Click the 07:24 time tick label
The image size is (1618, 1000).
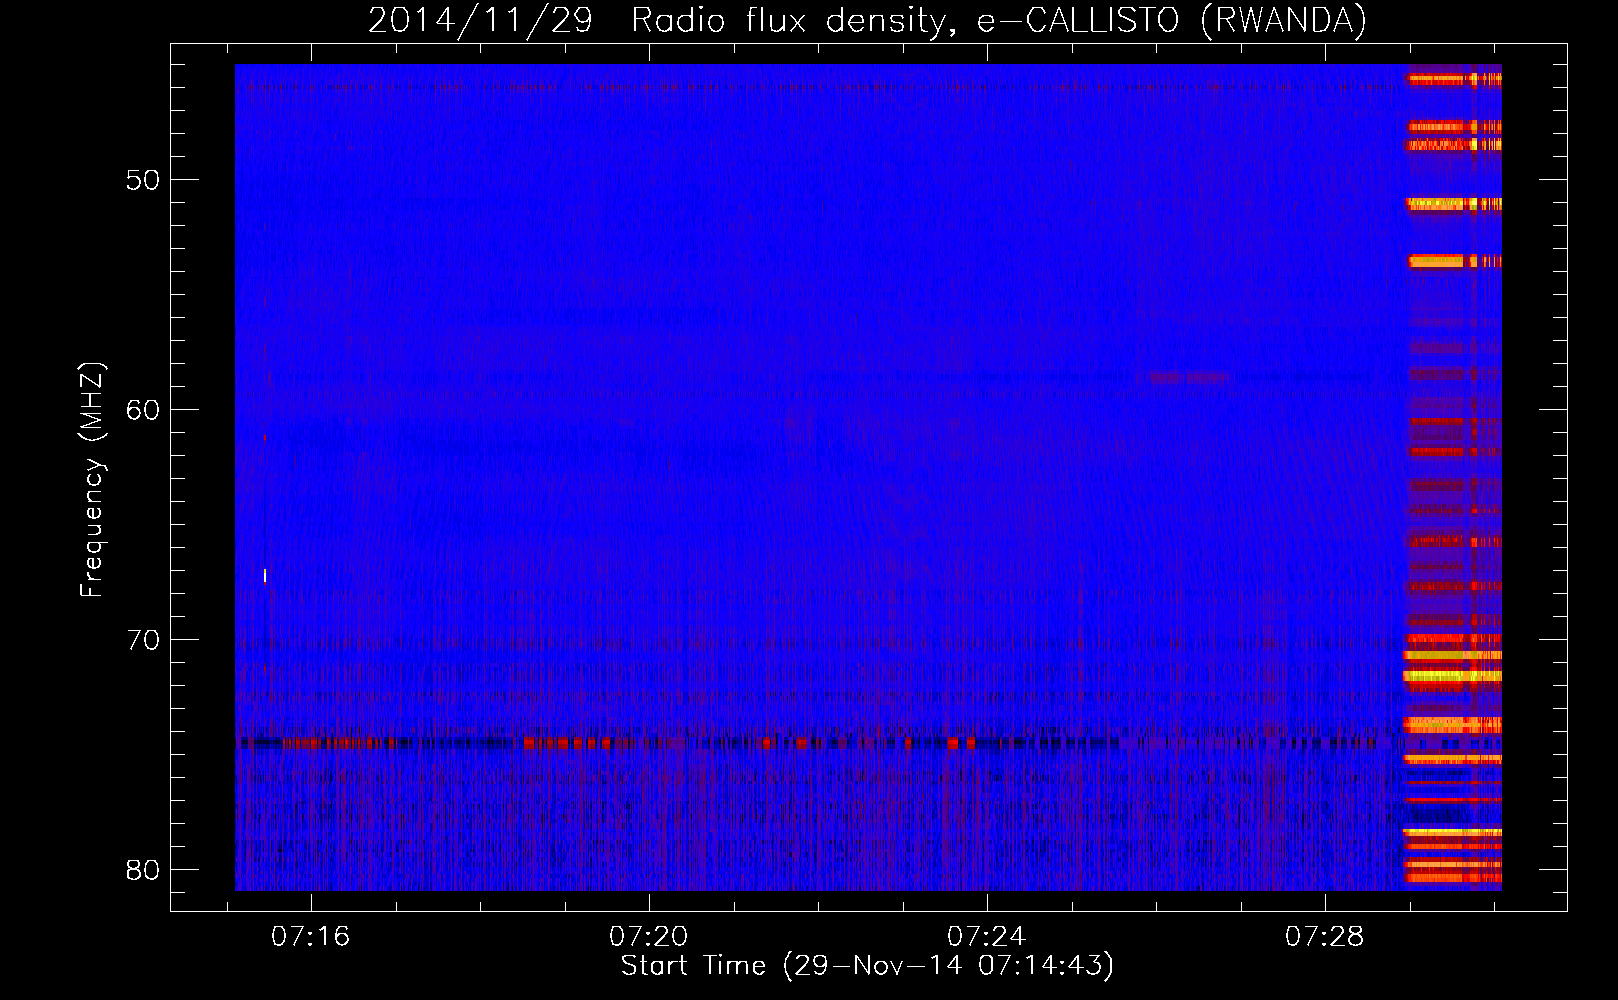987,937
